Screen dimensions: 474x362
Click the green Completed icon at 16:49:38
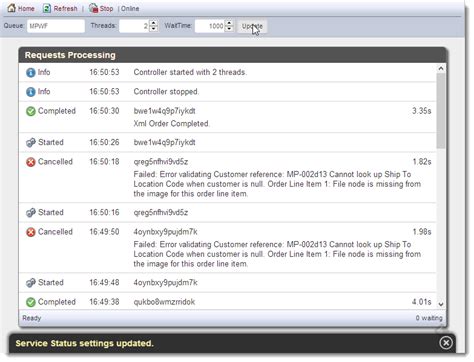point(31,302)
